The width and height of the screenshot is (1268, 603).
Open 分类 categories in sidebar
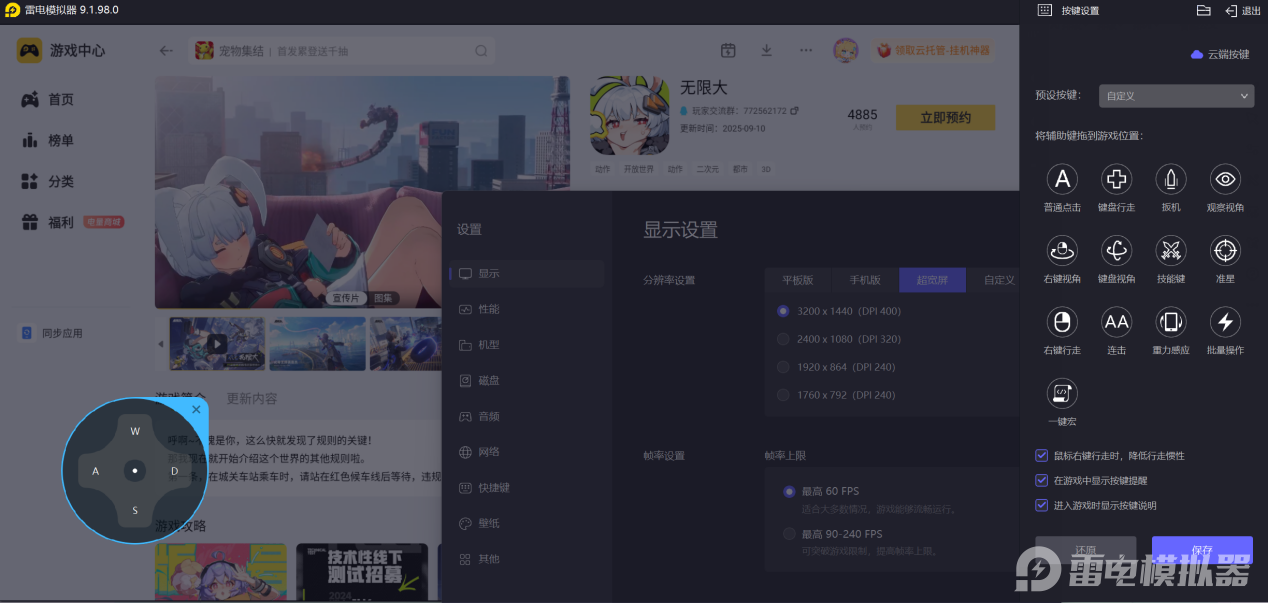pos(48,181)
